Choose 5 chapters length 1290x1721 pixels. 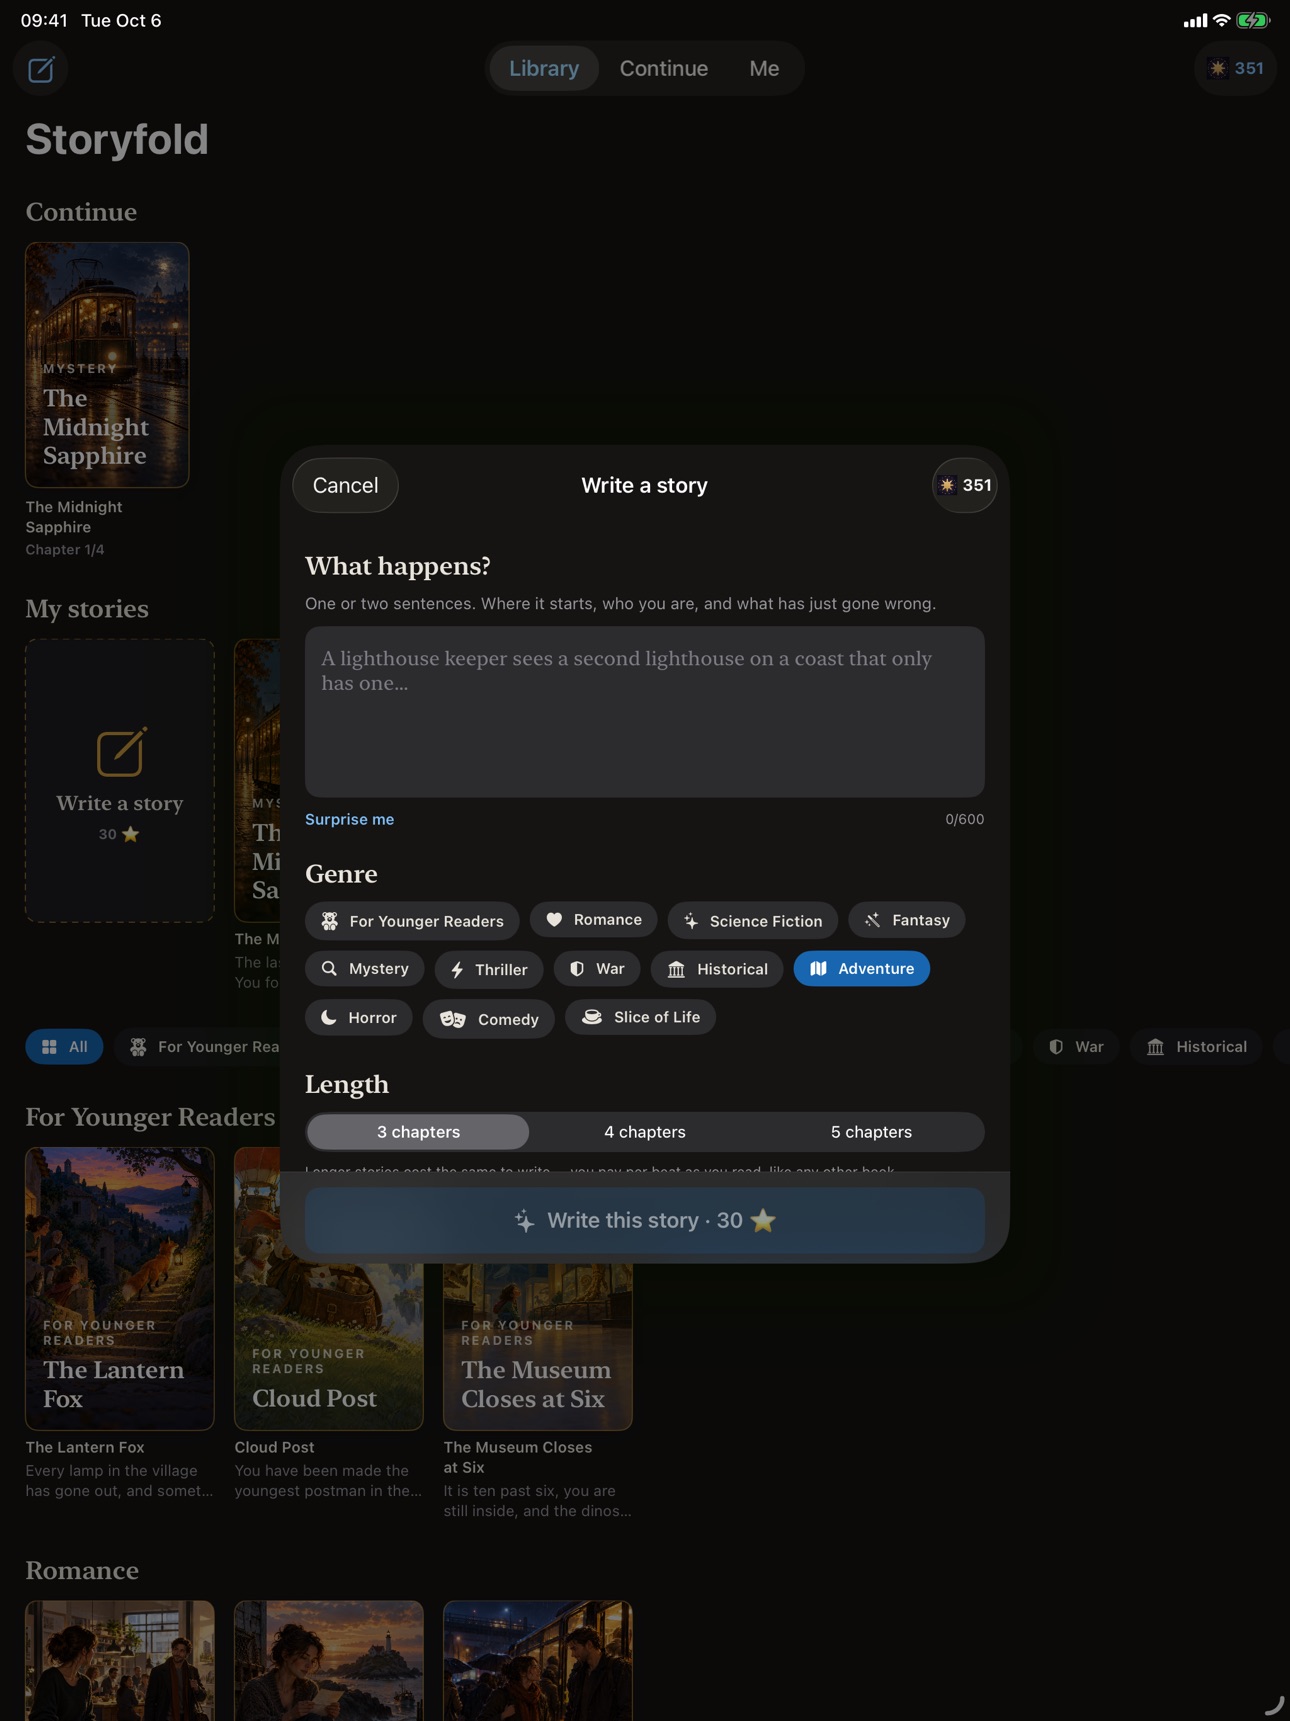point(871,1131)
